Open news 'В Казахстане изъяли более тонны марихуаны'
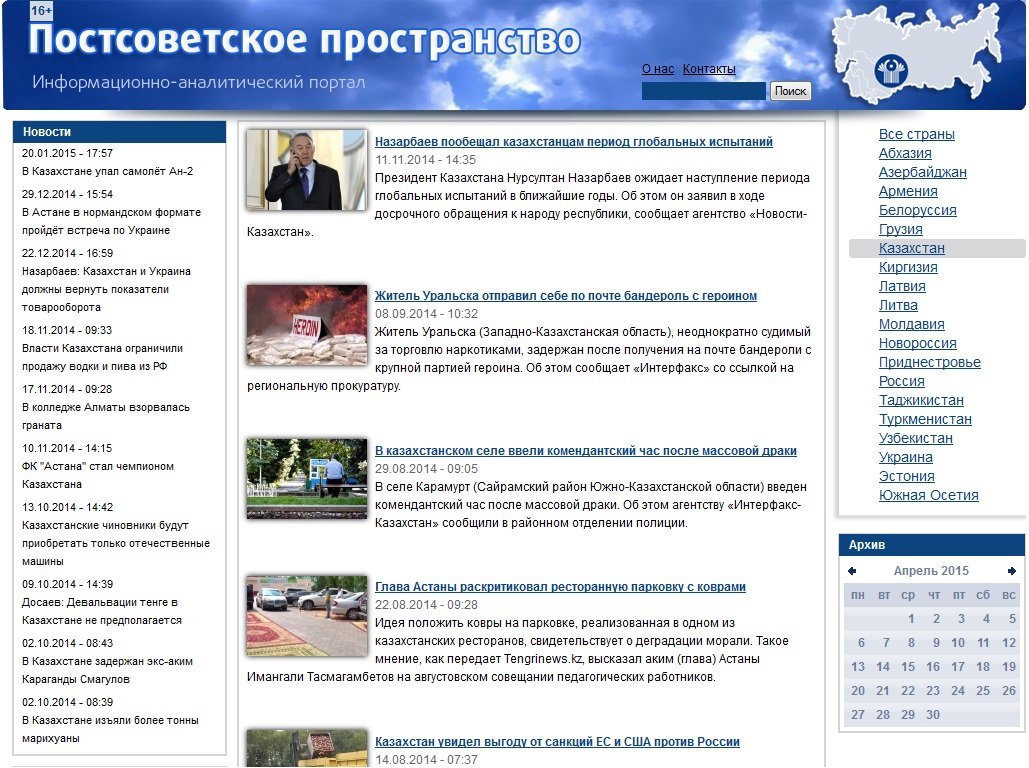Screen dimensions: 1029x768 (x=110, y=730)
